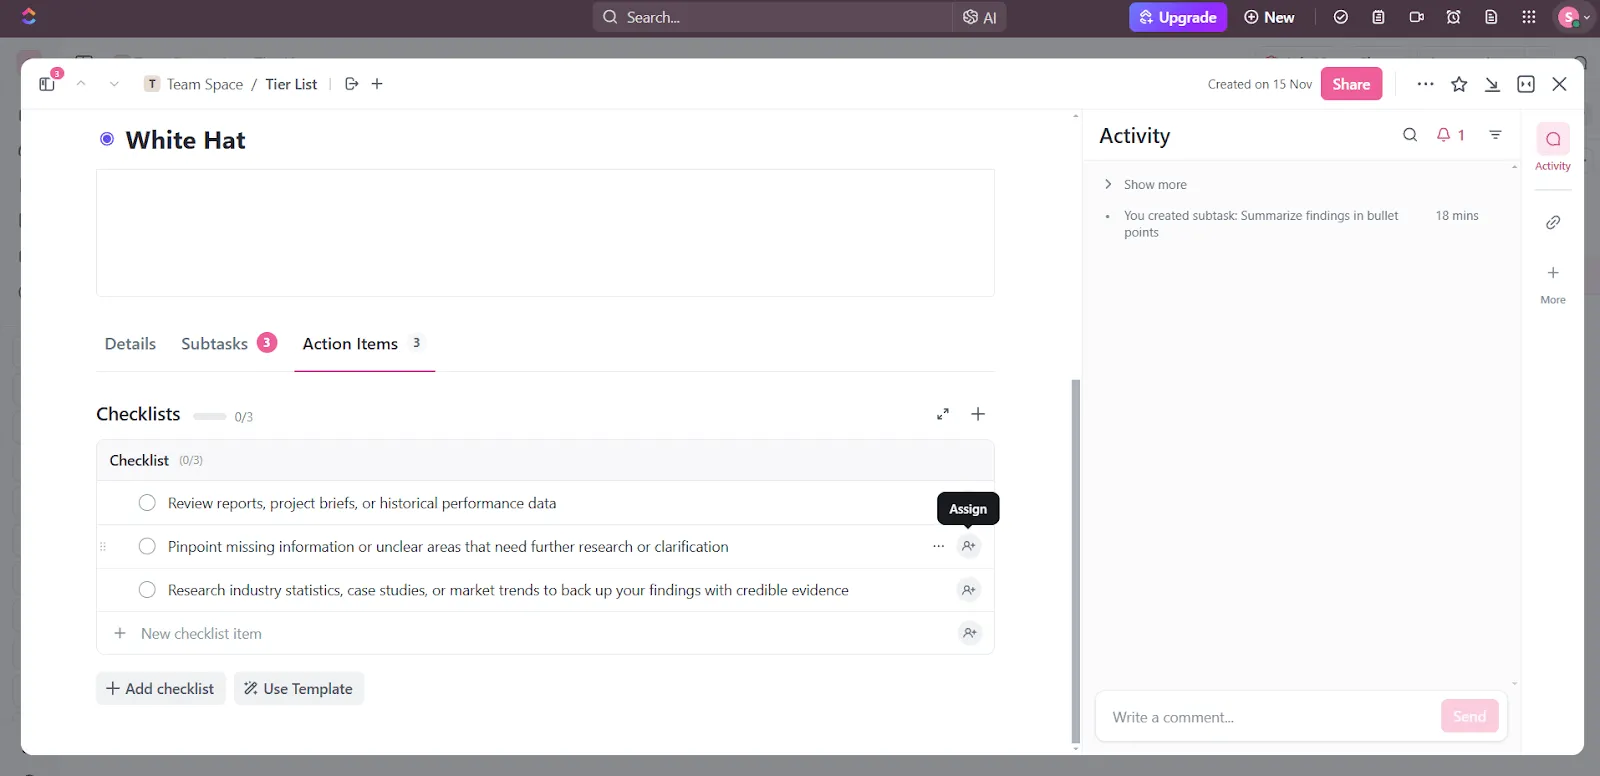
Task: Open the notepad icon in top bar
Action: click(1378, 17)
